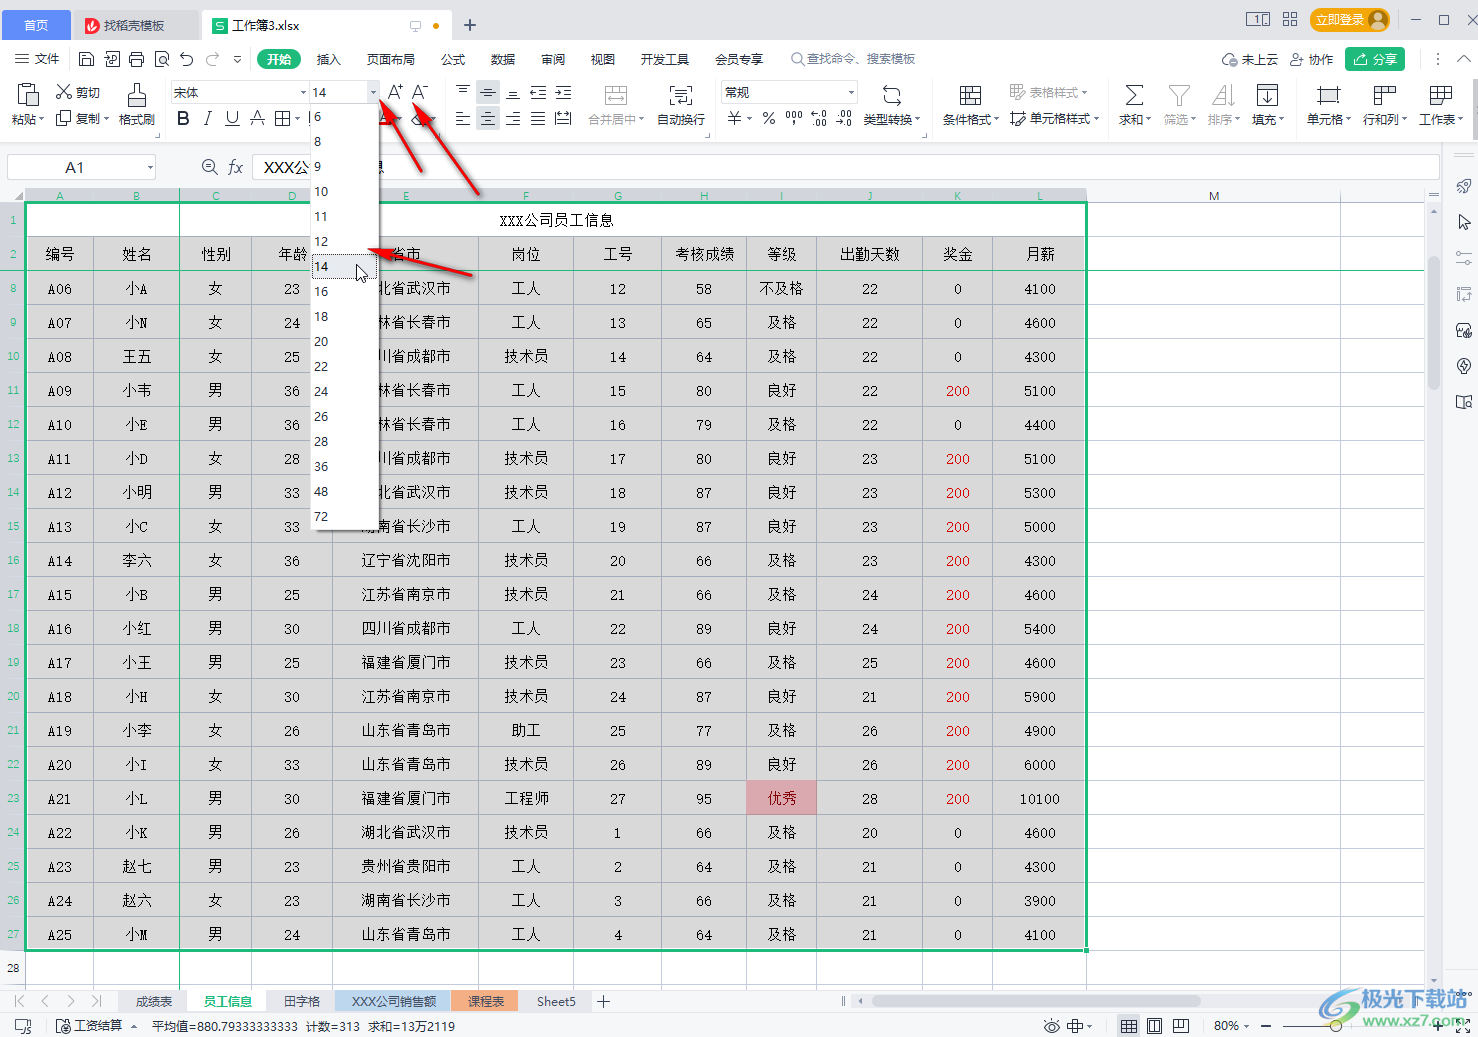Click the search commands (查找命令) field

pos(853,59)
